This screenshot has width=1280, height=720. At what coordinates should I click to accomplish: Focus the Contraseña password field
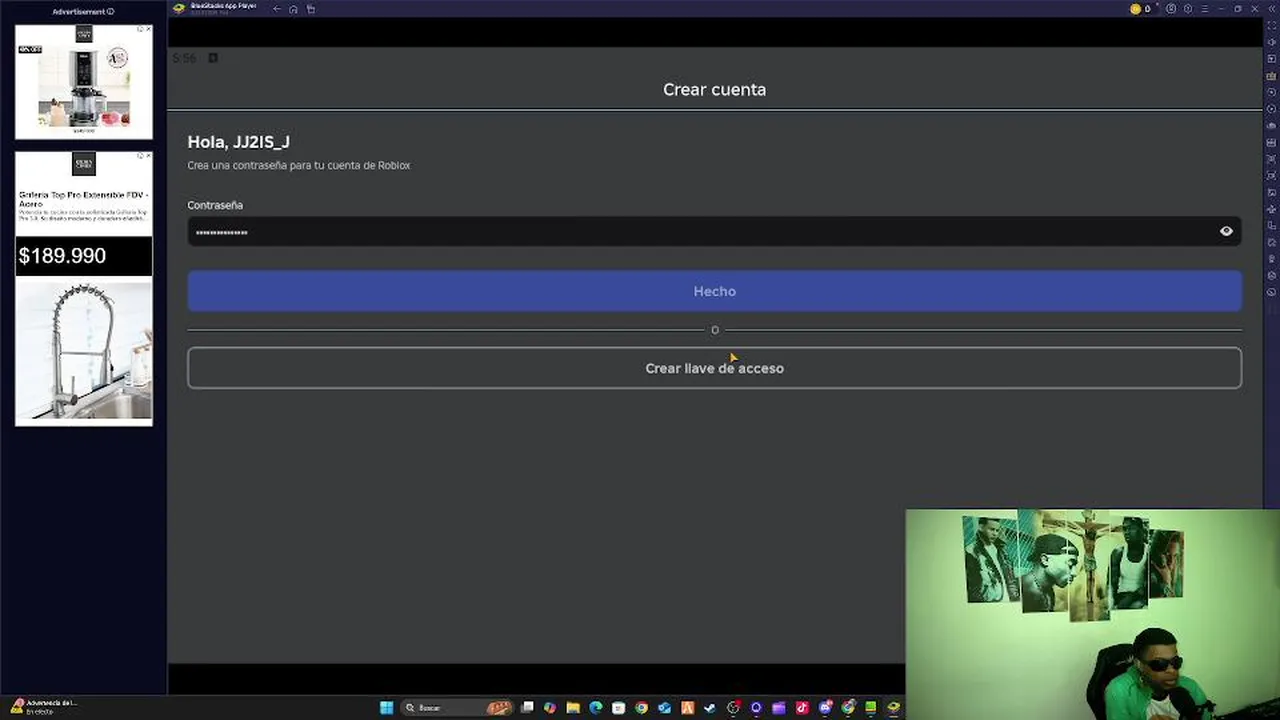pos(714,231)
